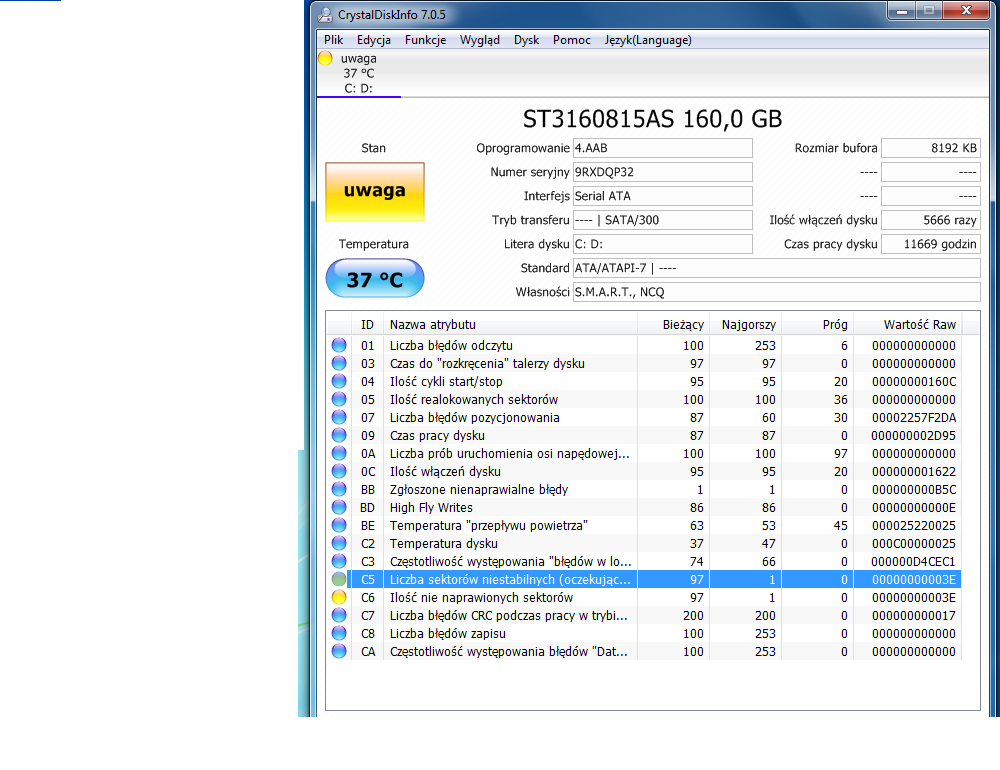Click the status dot for attribute 09
Screen dimensions: 1000x770
point(339,435)
